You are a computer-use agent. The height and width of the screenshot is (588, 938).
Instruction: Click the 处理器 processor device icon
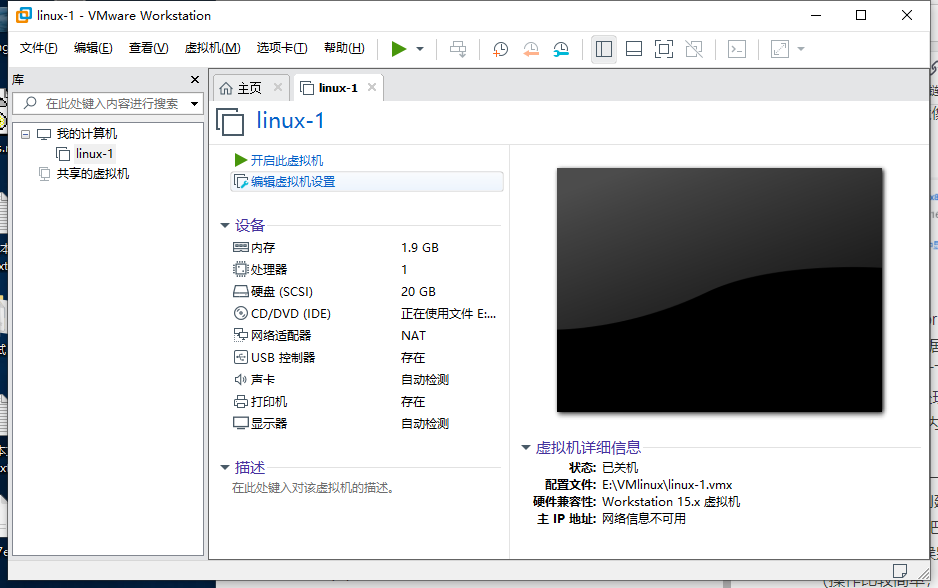click(x=240, y=269)
